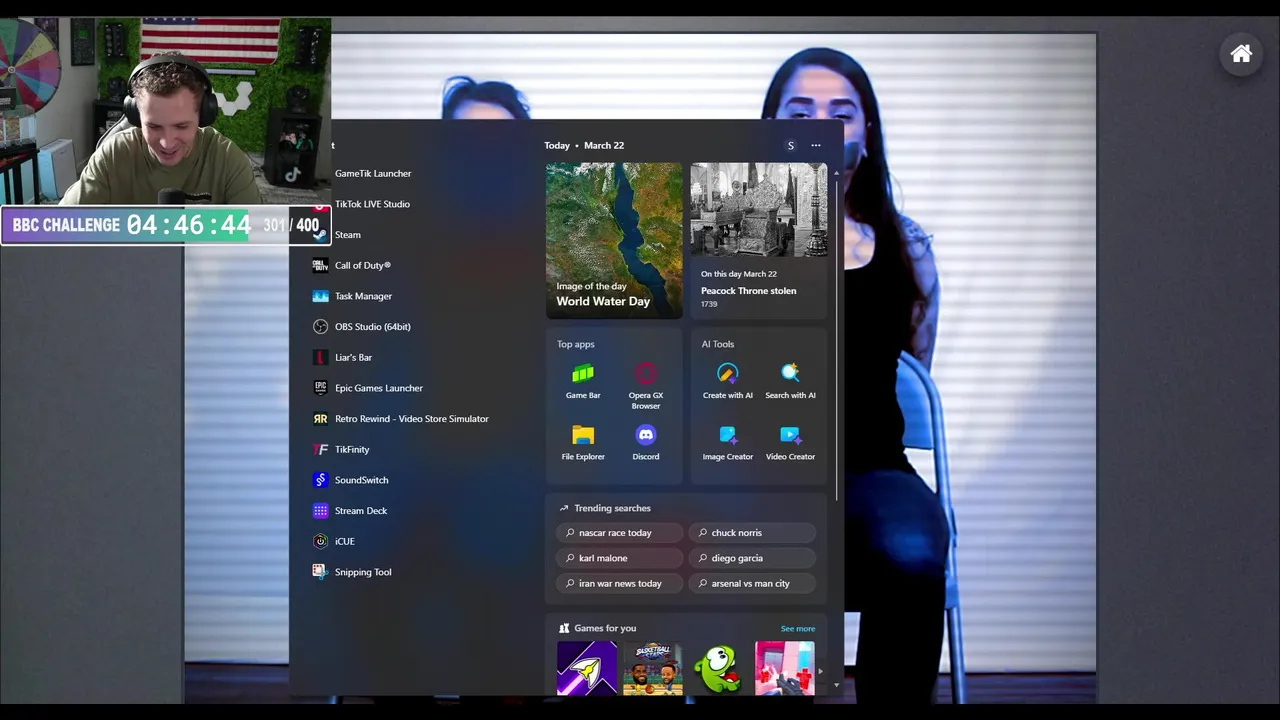Screen dimensions: 1280x720
Task: Open the purple arrow game thumbnail
Action: (587, 668)
